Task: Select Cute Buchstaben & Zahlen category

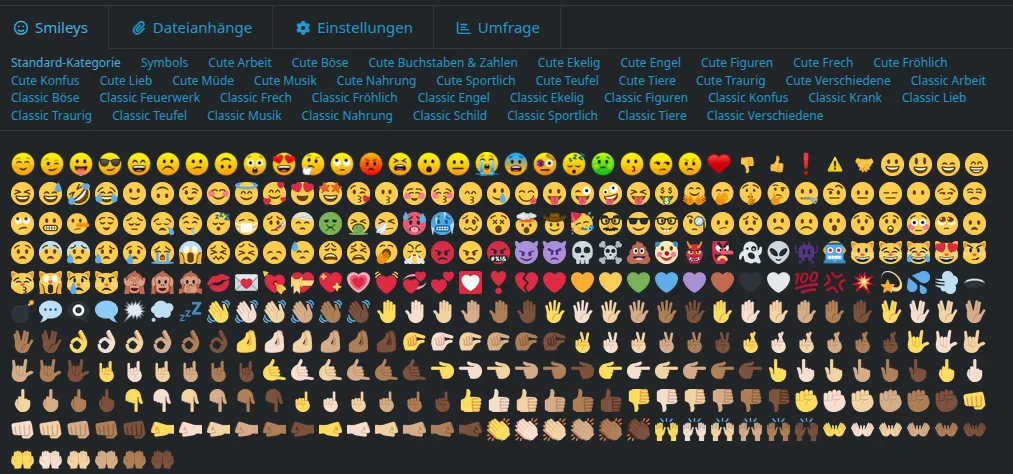Action: 443,63
